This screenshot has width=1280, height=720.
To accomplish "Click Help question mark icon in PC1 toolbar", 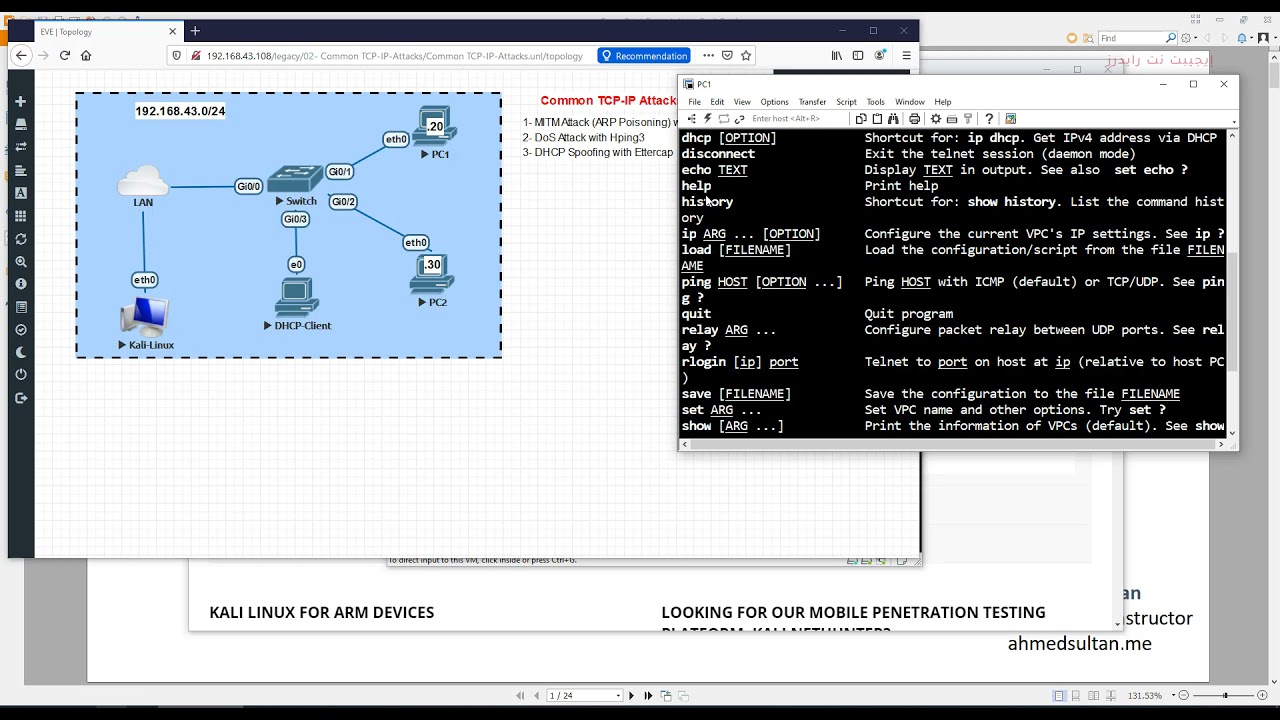I will (x=989, y=119).
